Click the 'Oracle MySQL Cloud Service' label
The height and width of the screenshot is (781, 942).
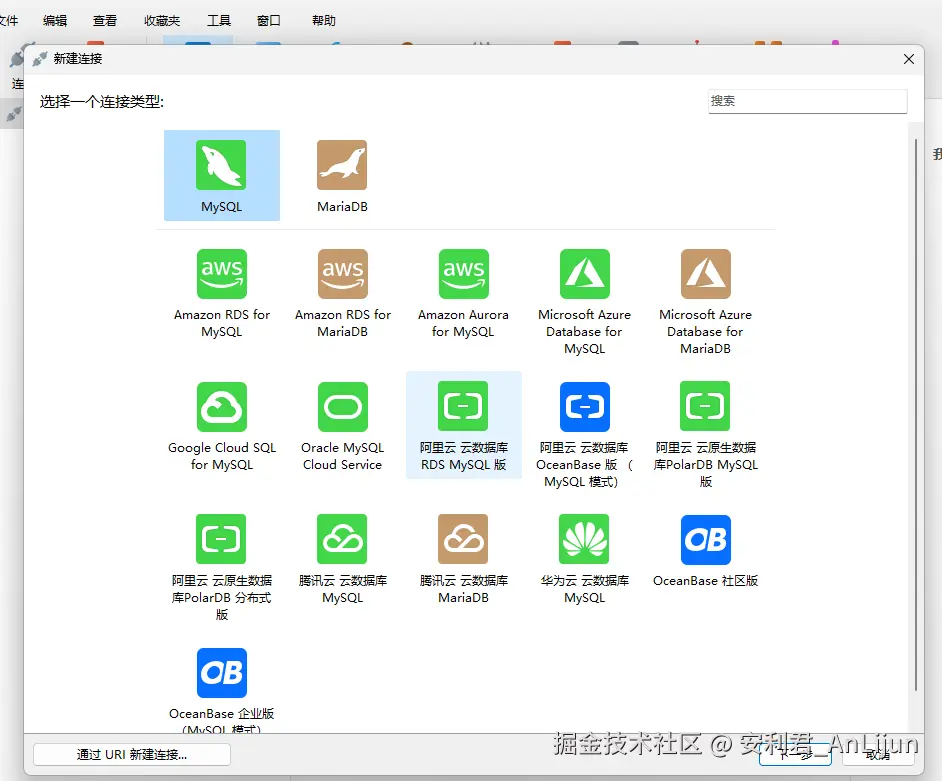[342, 456]
